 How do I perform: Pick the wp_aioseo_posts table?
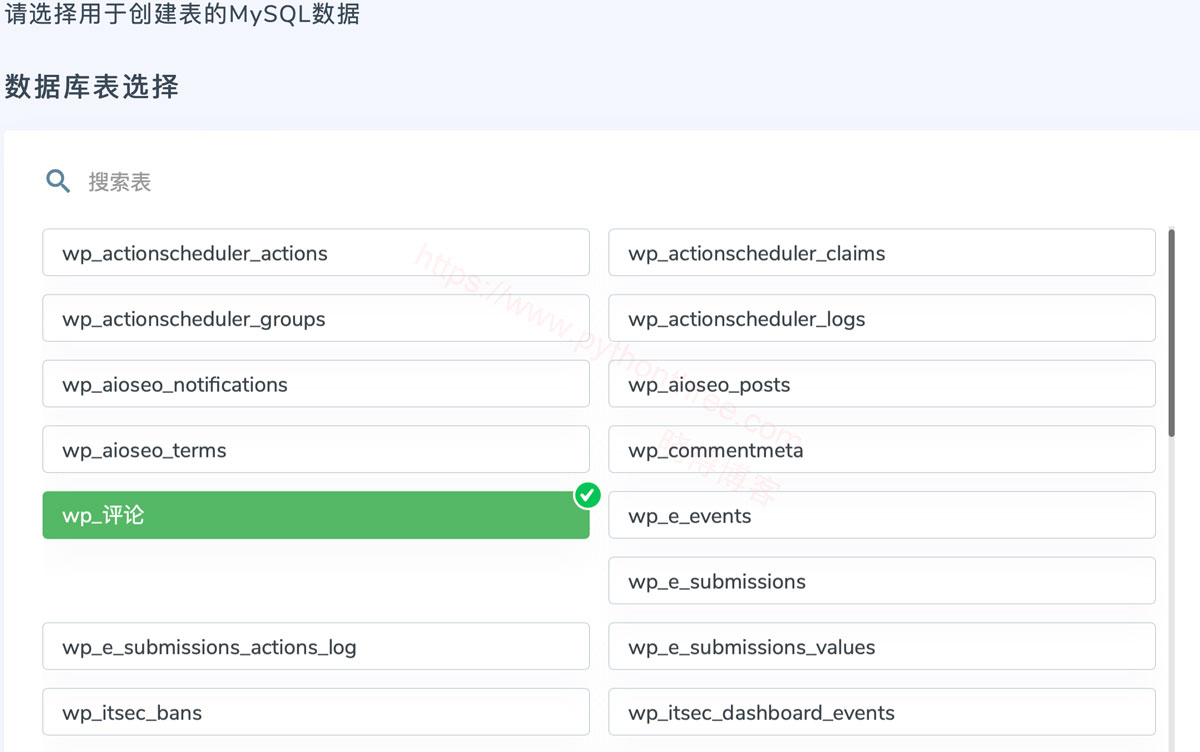[x=881, y=385]
